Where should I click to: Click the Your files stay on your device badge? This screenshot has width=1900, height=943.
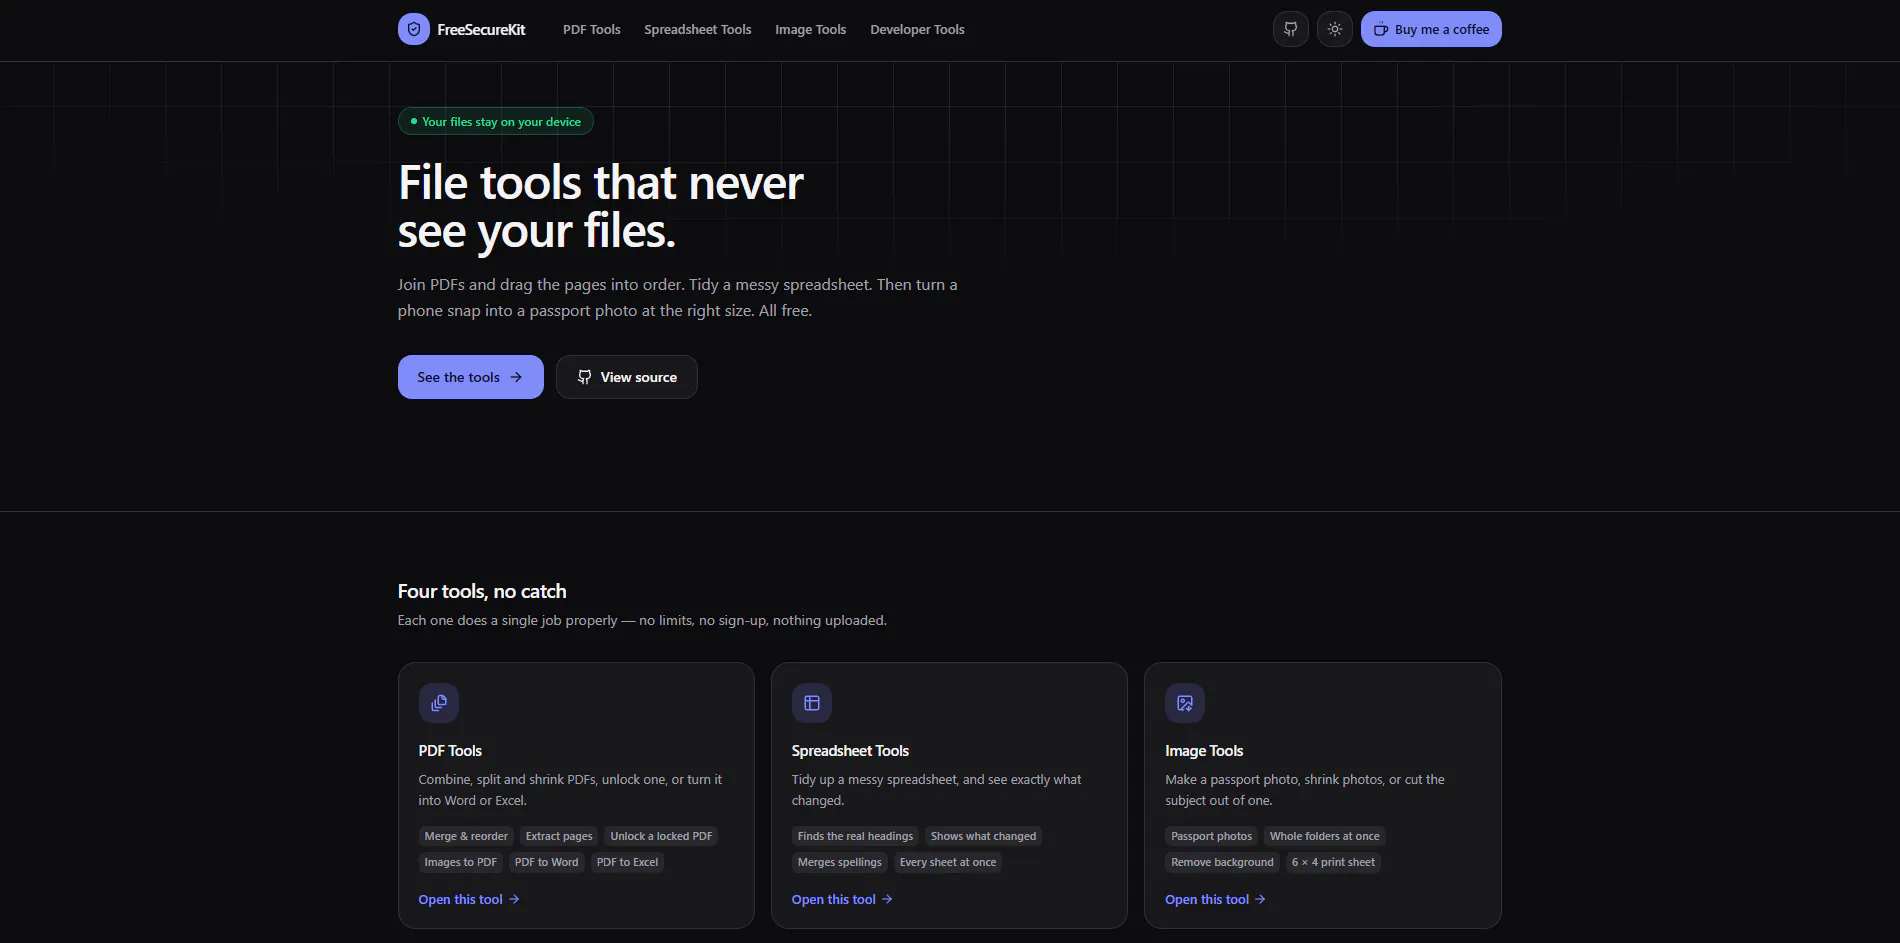coord(496,121)
